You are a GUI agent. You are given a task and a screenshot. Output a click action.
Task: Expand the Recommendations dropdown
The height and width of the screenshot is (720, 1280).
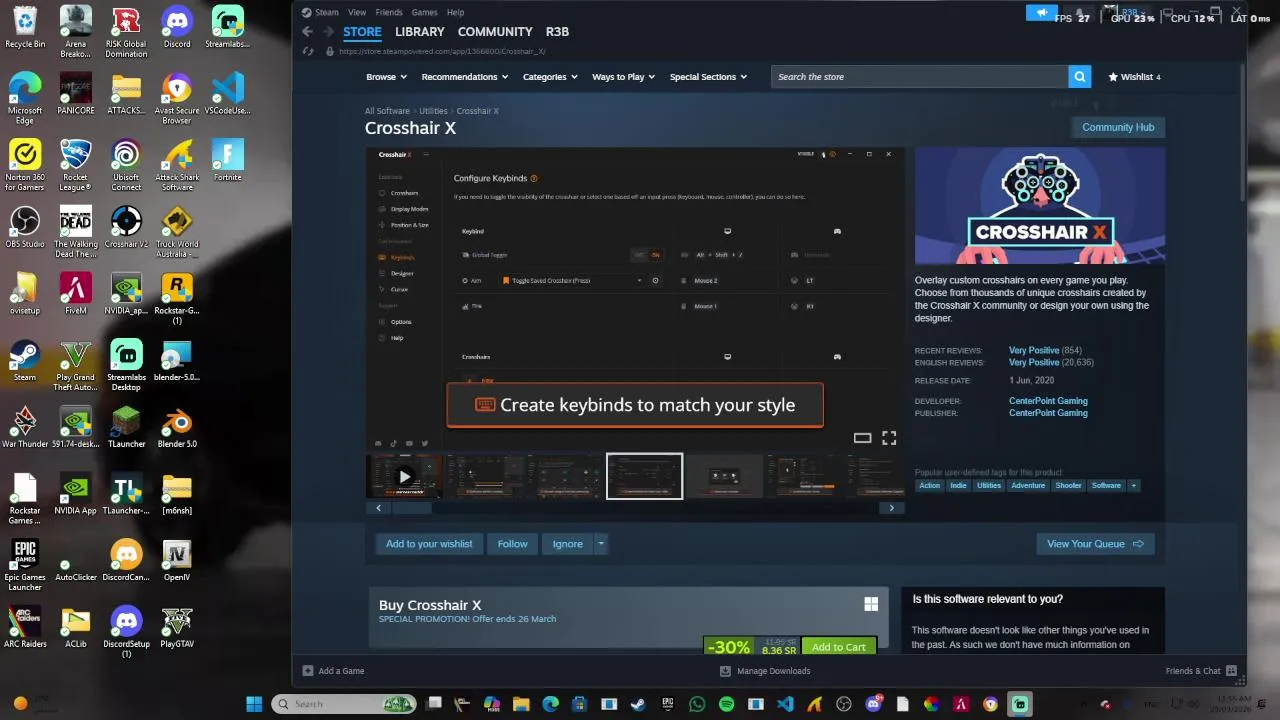pyautogui.click(x=464, y=77)
